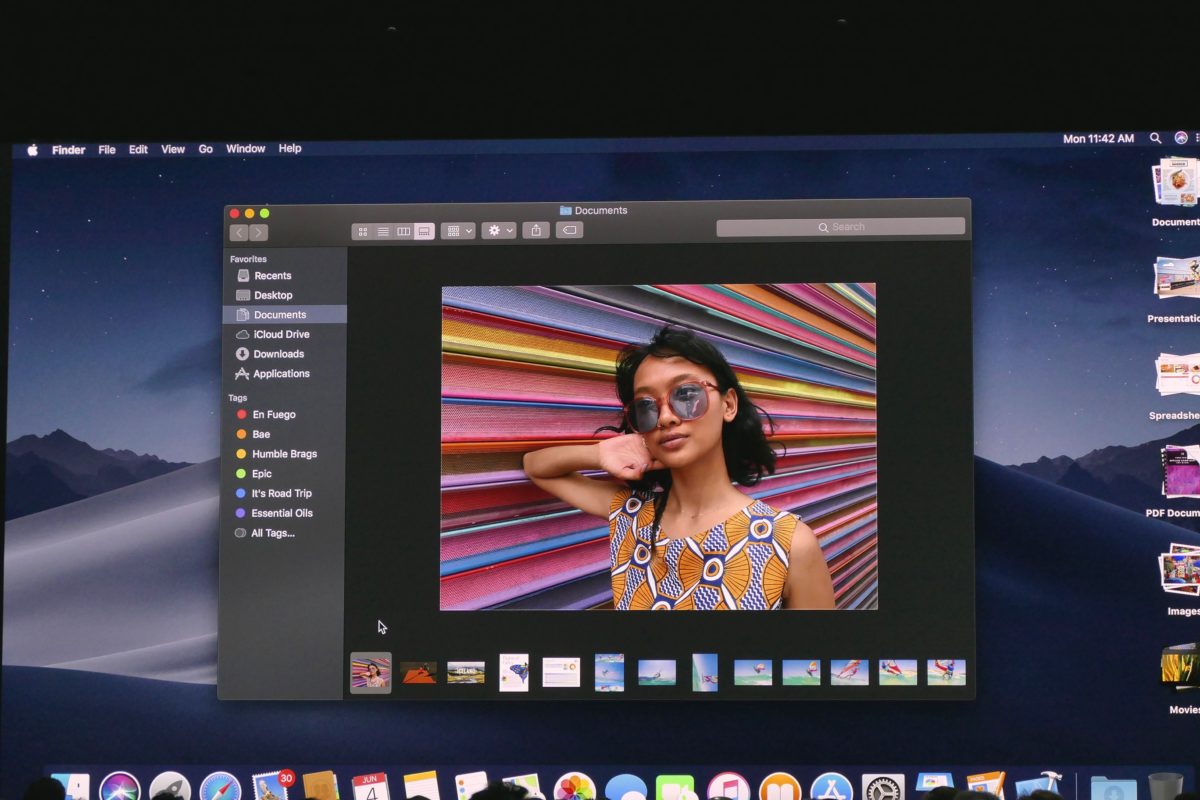Open Notification Center from the menu bar
Image resolution: width=1200 pixels, height=800 pixels.
pos(1196,137)
